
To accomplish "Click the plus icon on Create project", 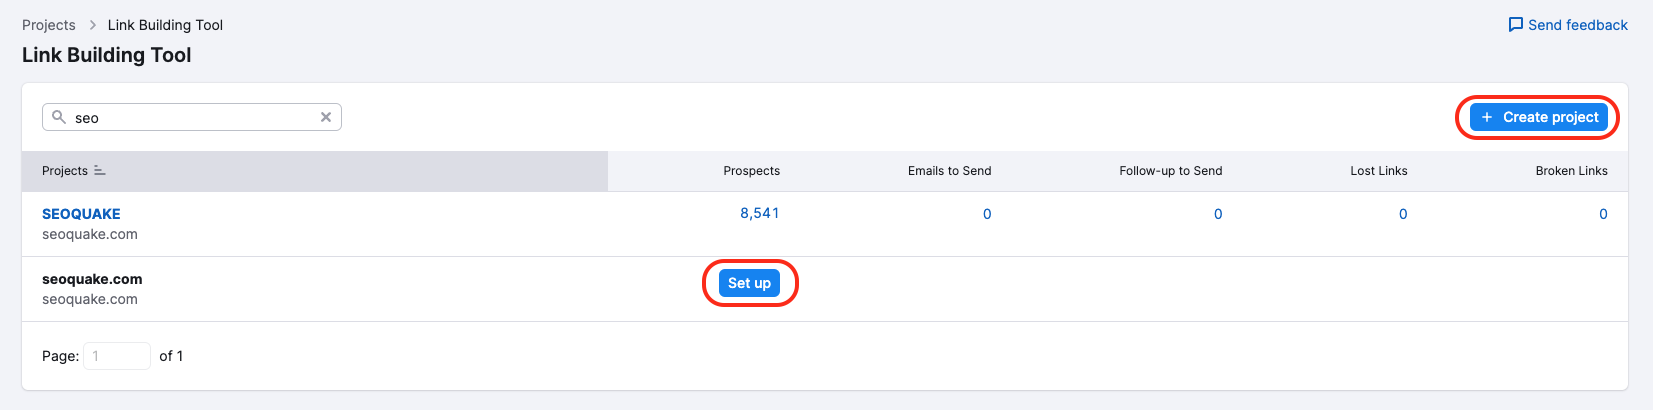I will [x=1487, y=117].
